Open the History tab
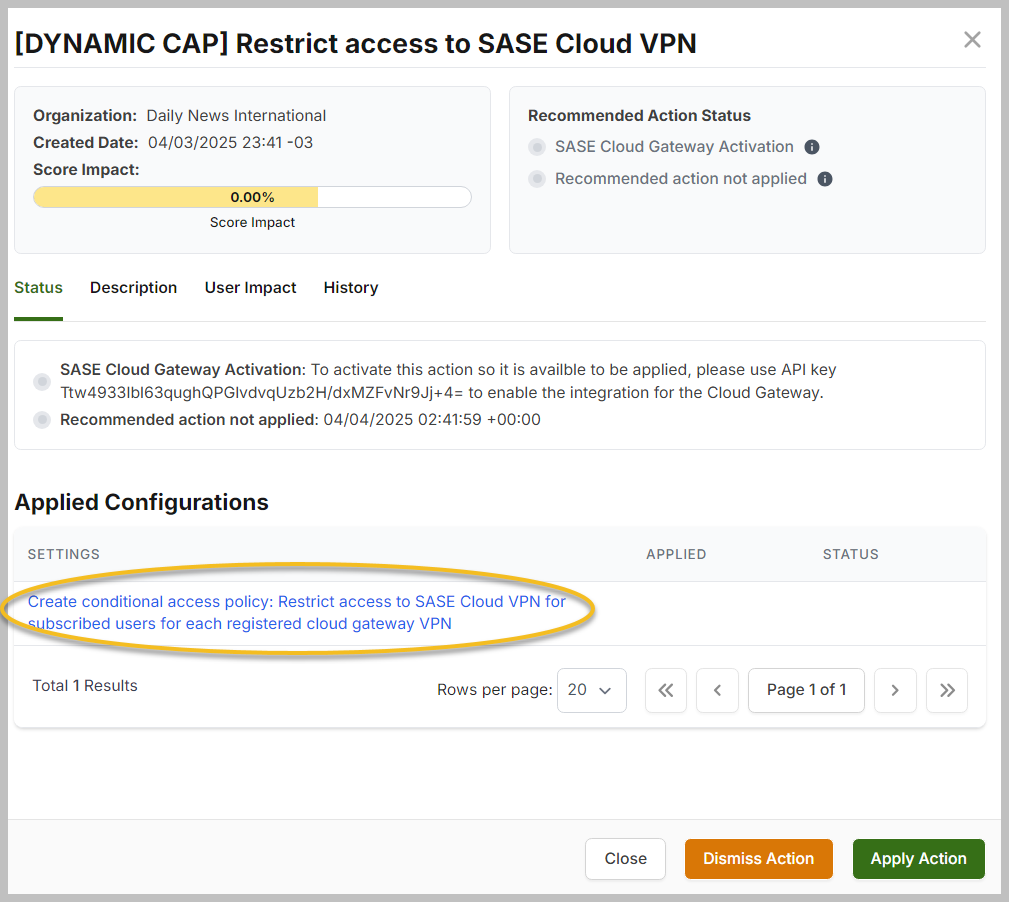The height and width of the screenshot is (902, 1009). [350, 288]
